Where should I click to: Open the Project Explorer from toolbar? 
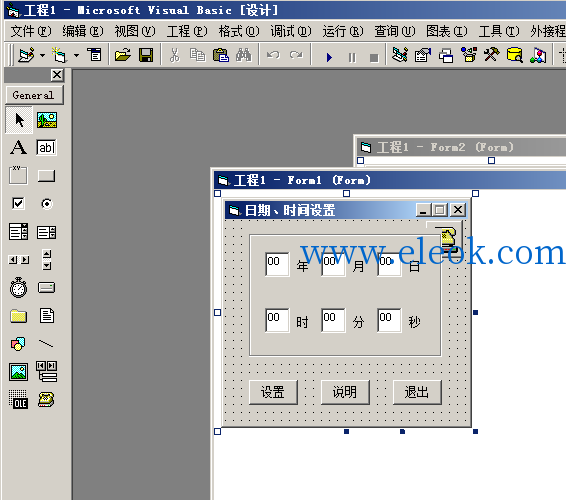pyautogui.click(x=400, y=55)
